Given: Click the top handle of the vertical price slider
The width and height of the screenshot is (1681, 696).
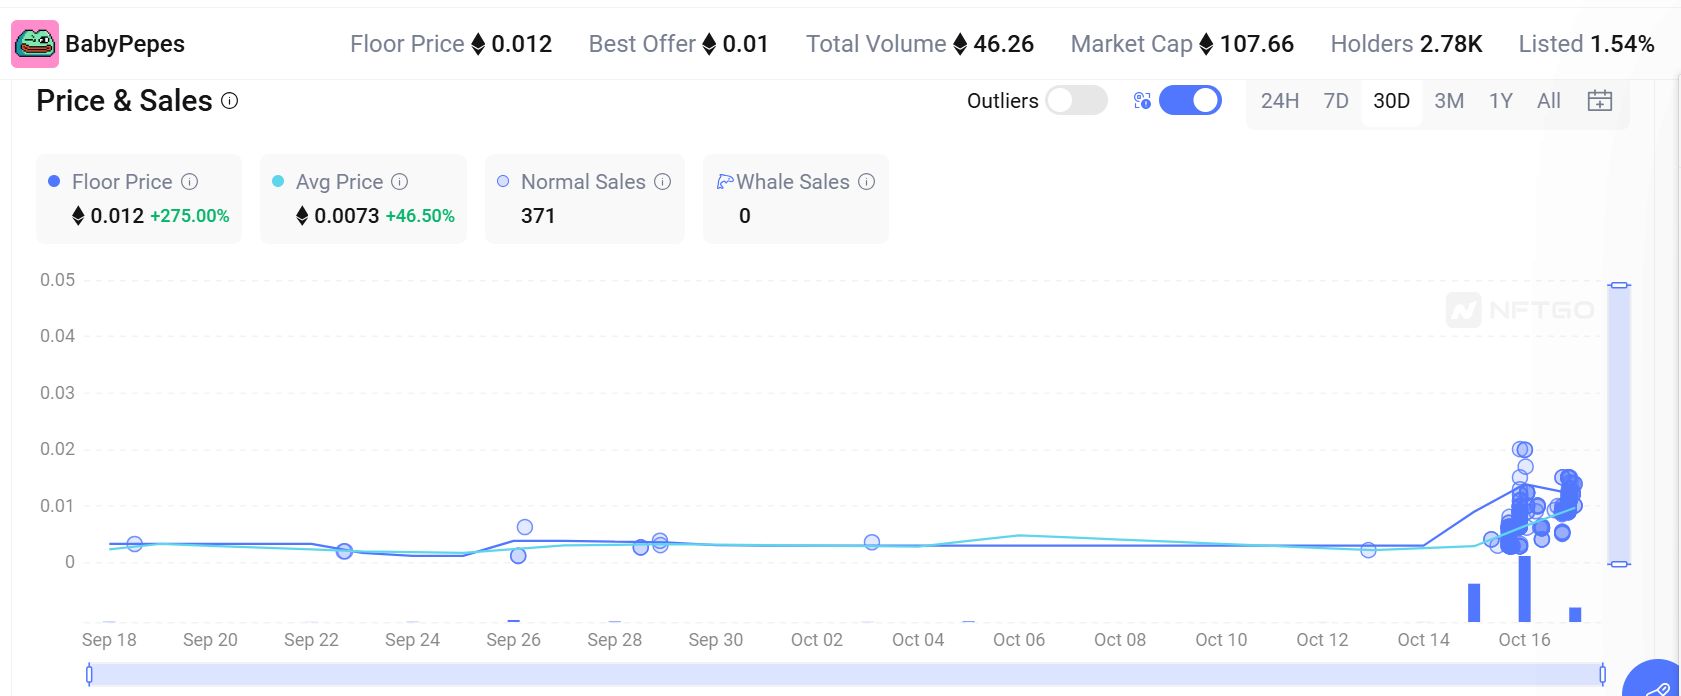Looking at the screenshot, I should pyautogui.click(x=1619, y=286).
